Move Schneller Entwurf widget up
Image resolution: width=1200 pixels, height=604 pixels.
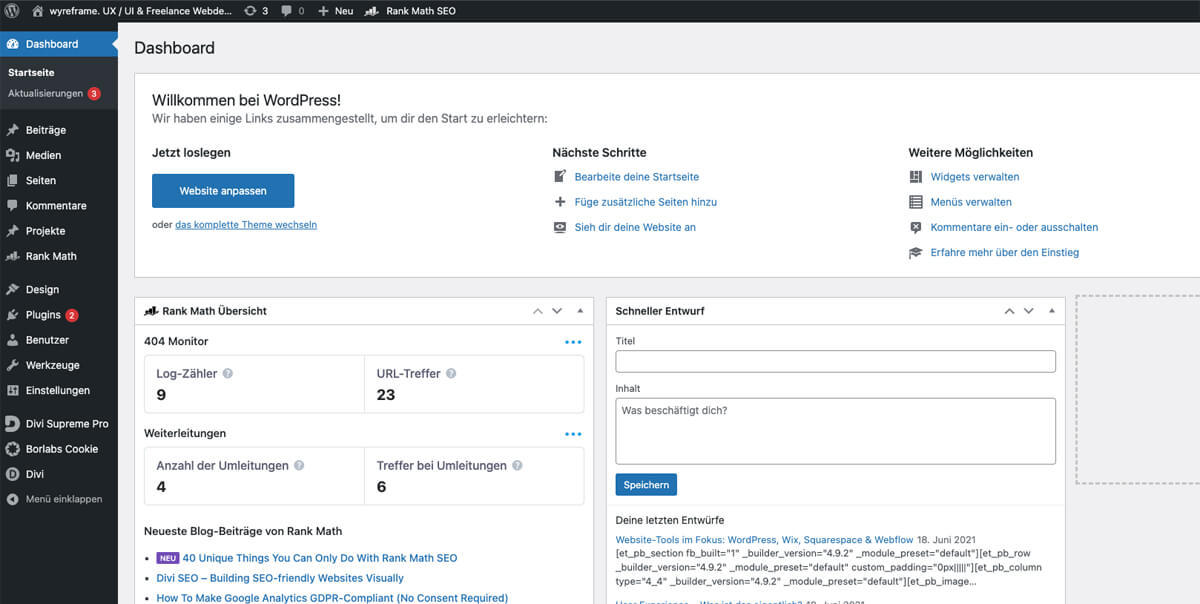(1009, 311)
